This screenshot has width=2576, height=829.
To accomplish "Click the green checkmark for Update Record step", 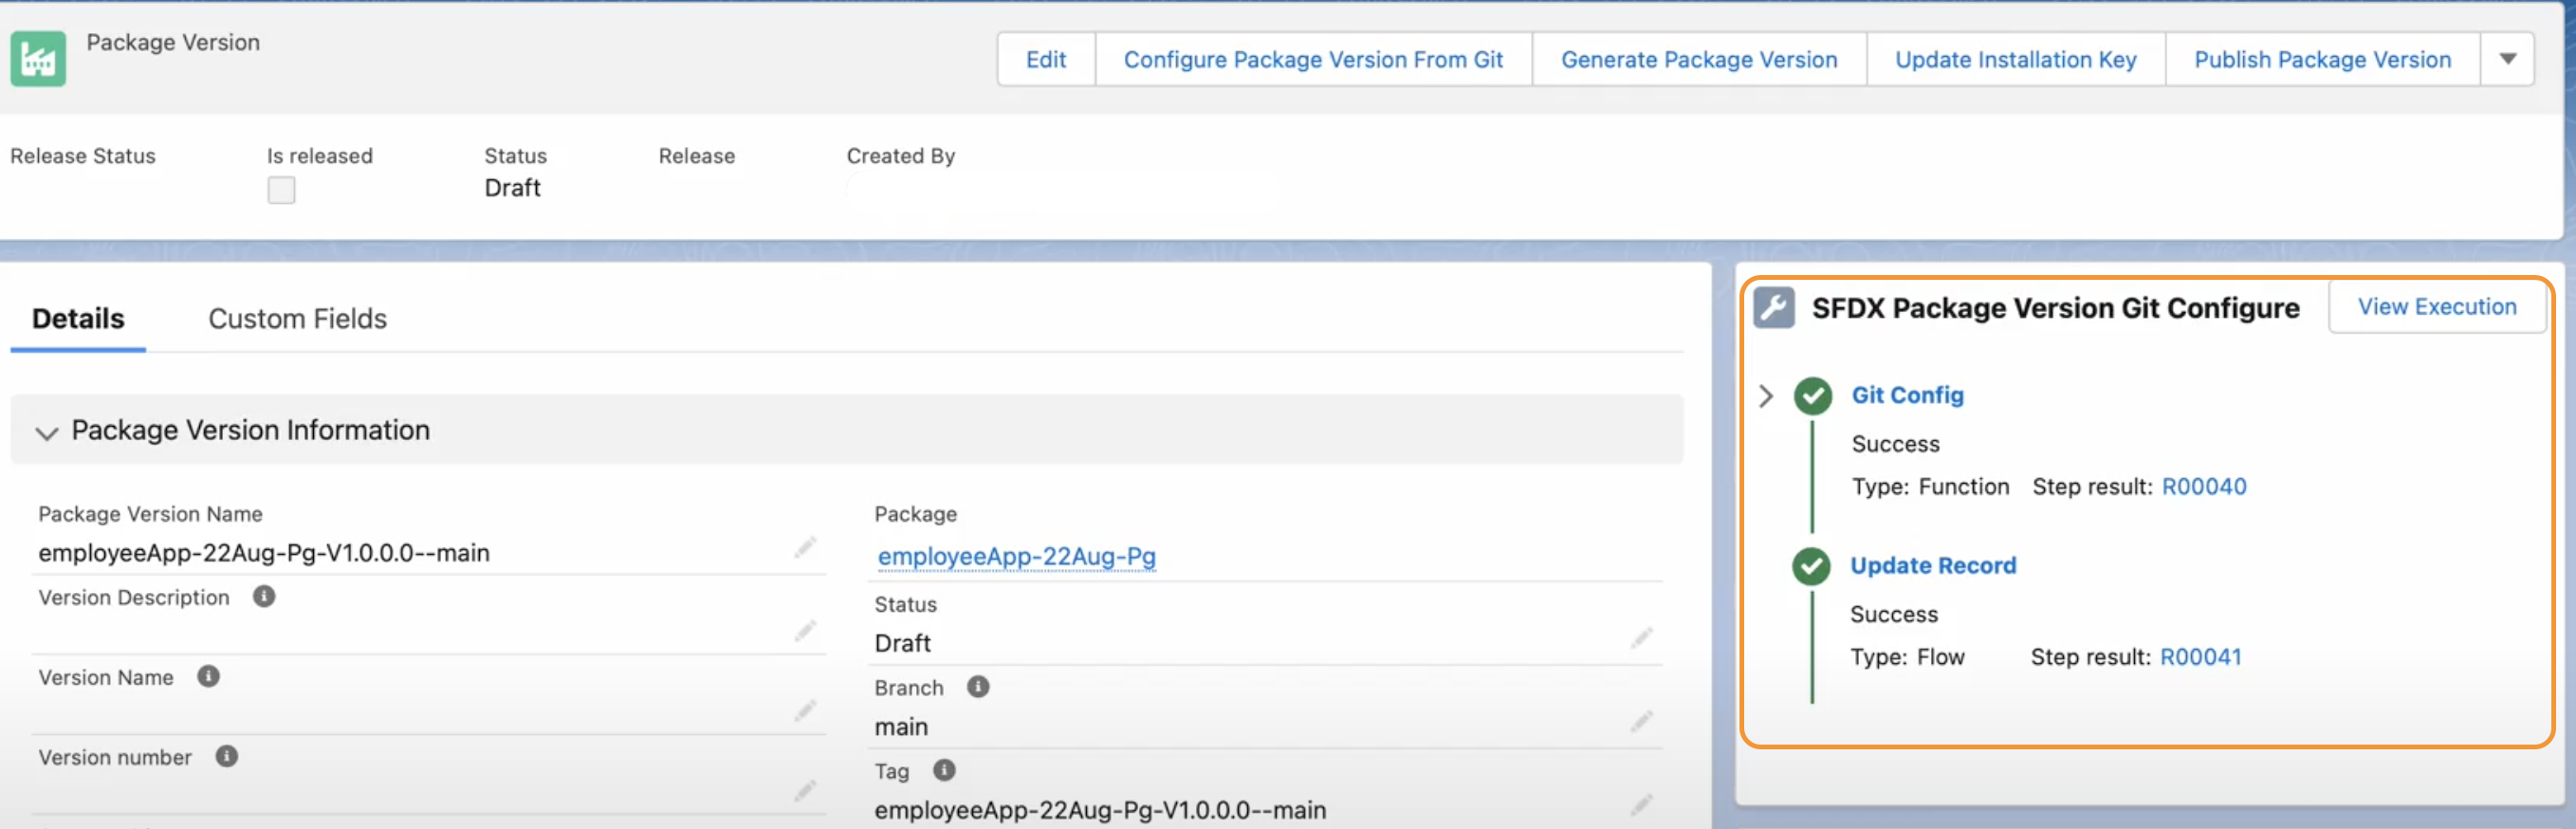I will point(1811,566).
